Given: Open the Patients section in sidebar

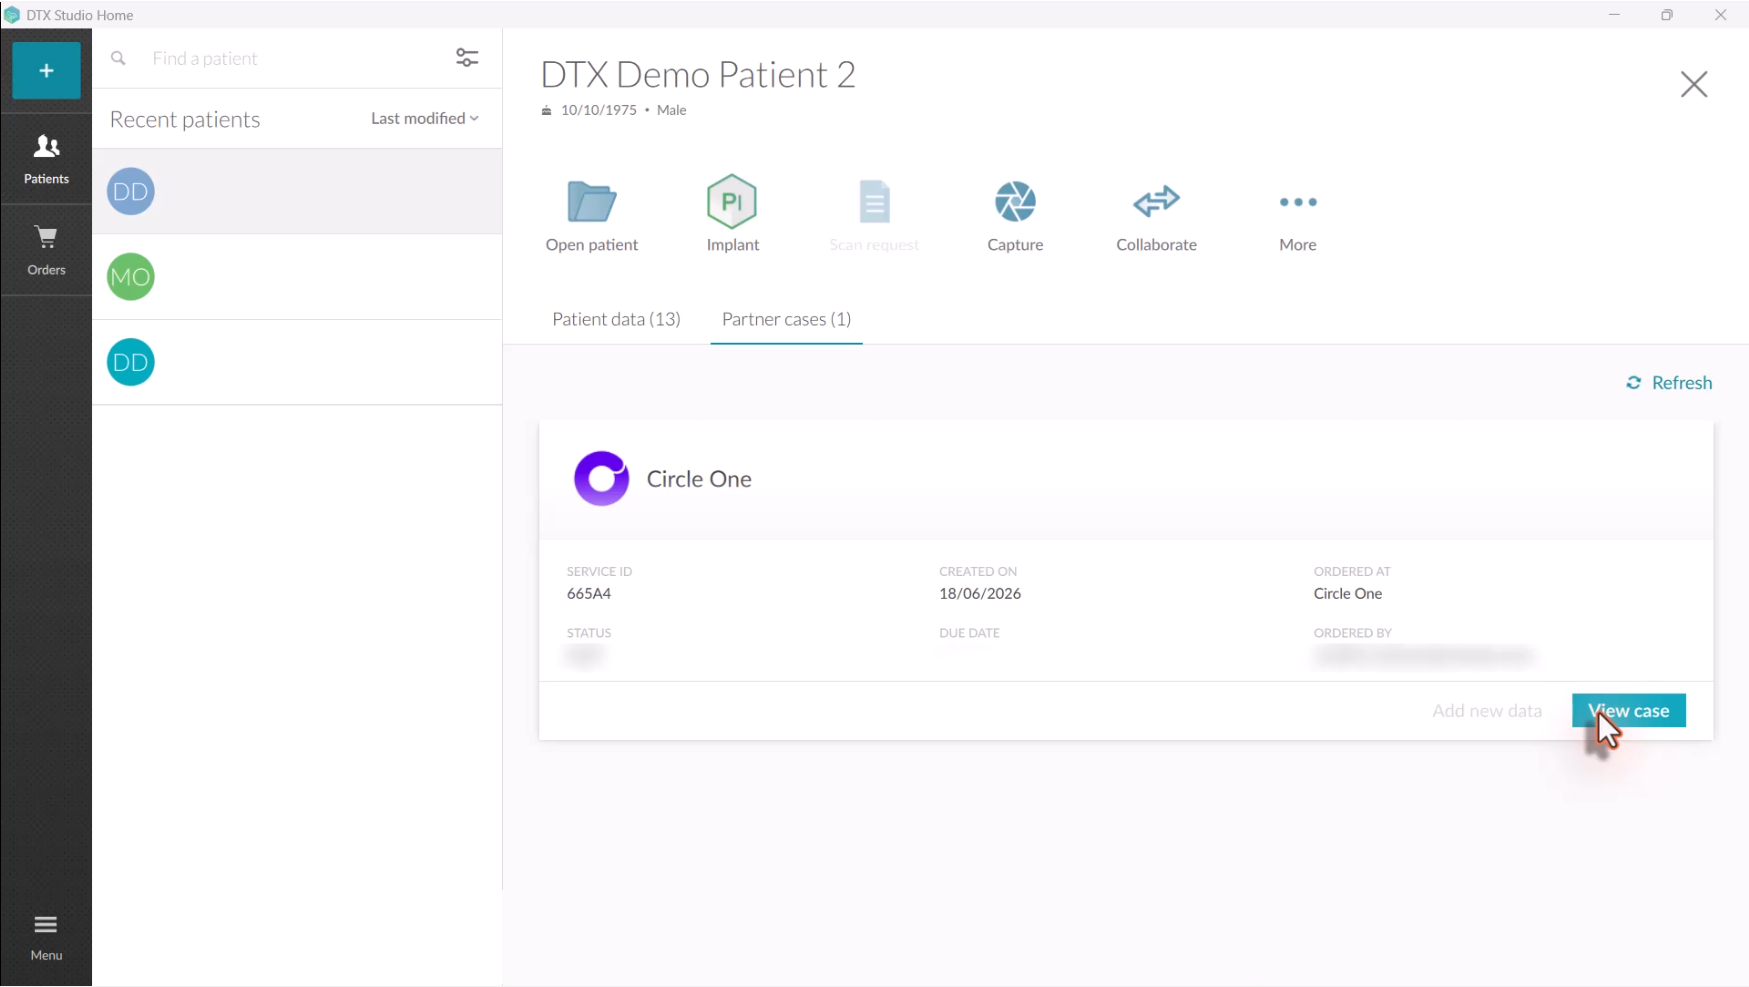Looking at the screenshot, I should (46, 160).
